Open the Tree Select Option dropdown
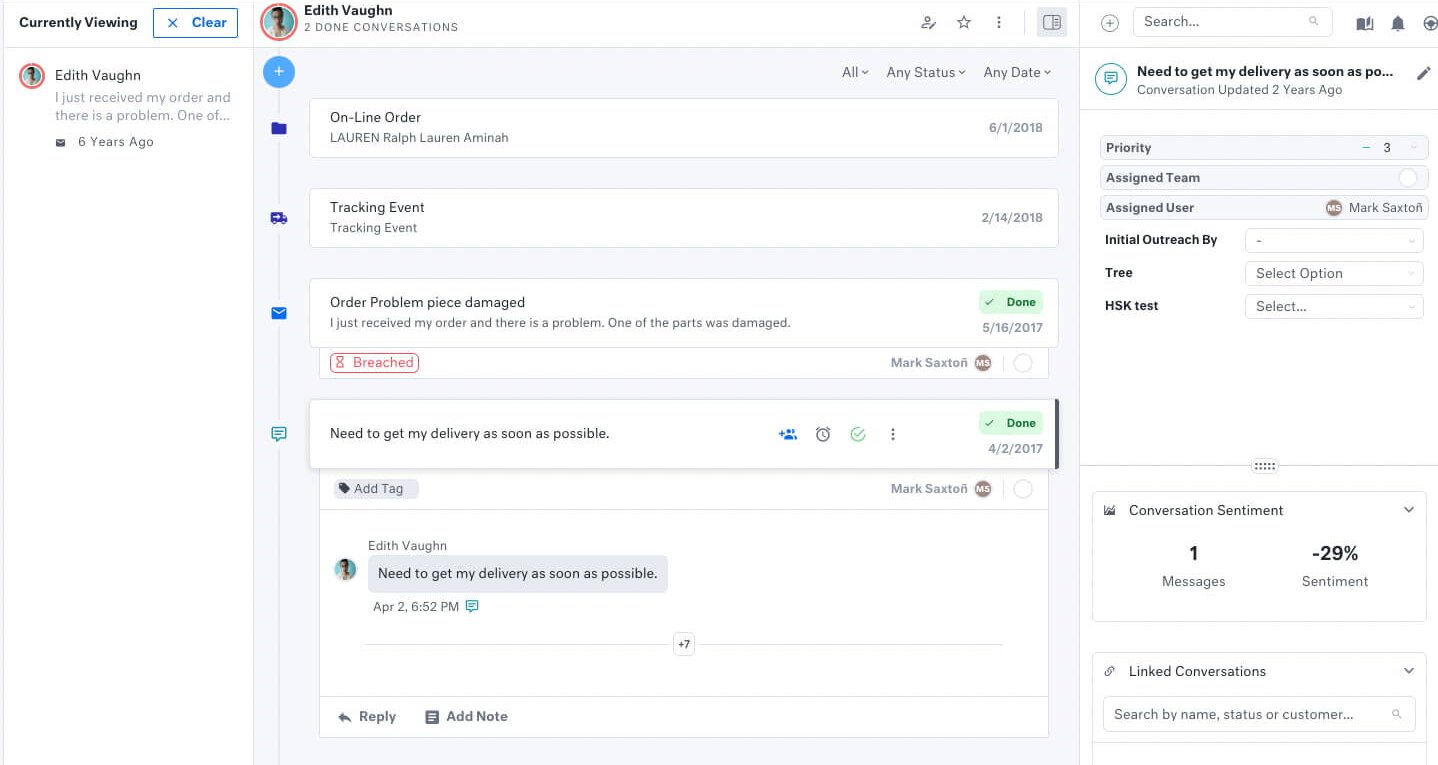 tap(1334, 274)
